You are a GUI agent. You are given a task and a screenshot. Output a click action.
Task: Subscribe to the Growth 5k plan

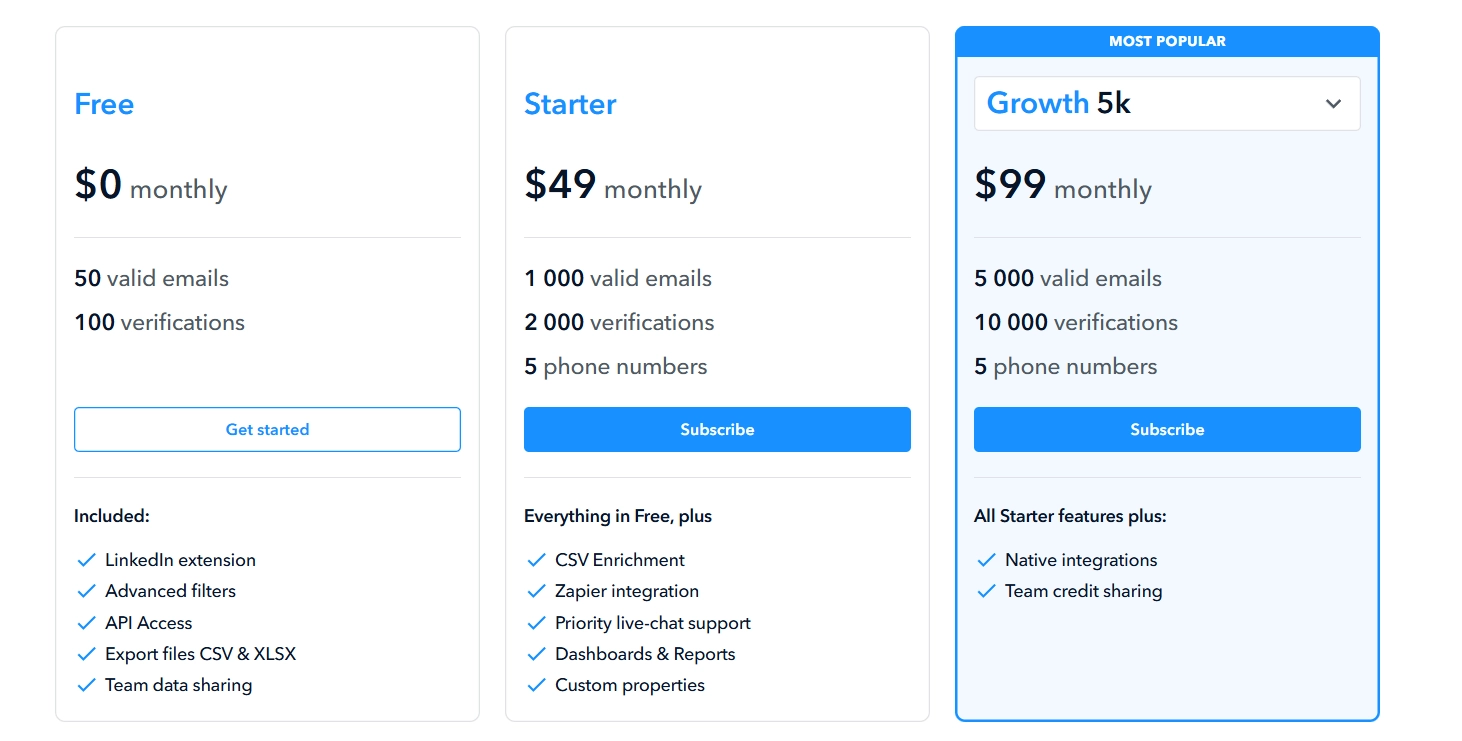pos(1167,429)
